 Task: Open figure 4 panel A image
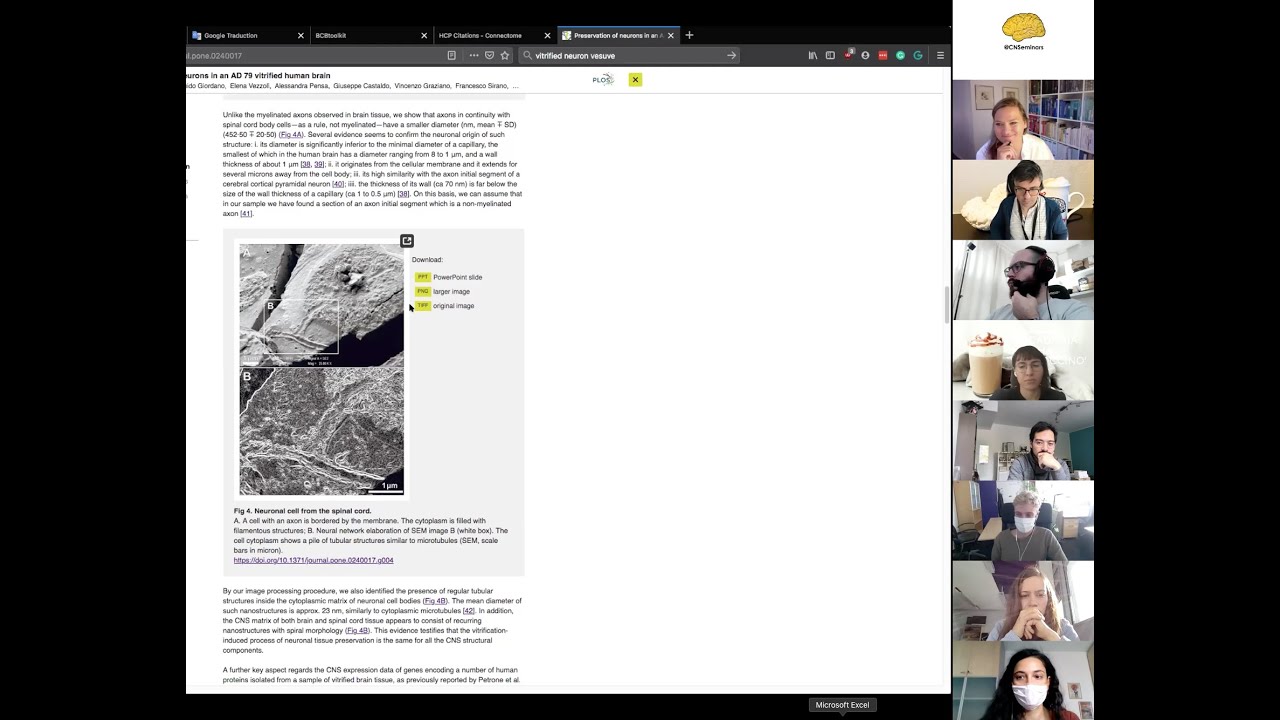321,305
